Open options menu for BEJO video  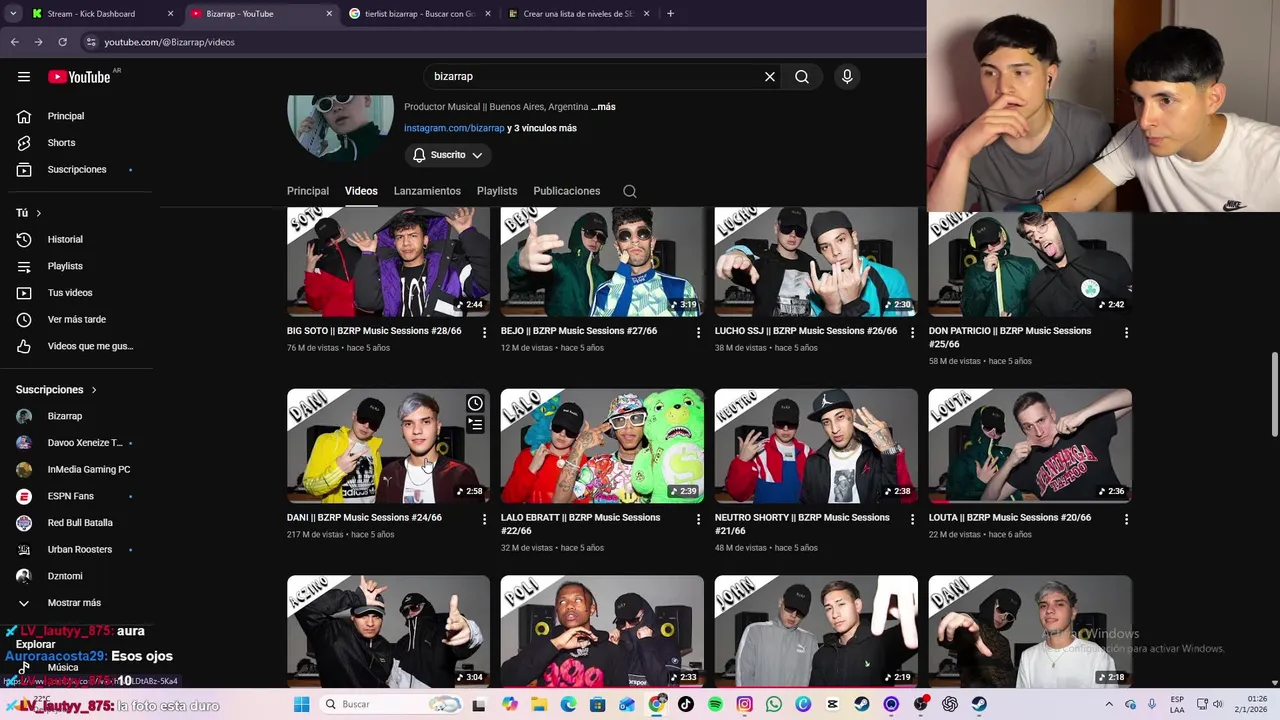698,332
